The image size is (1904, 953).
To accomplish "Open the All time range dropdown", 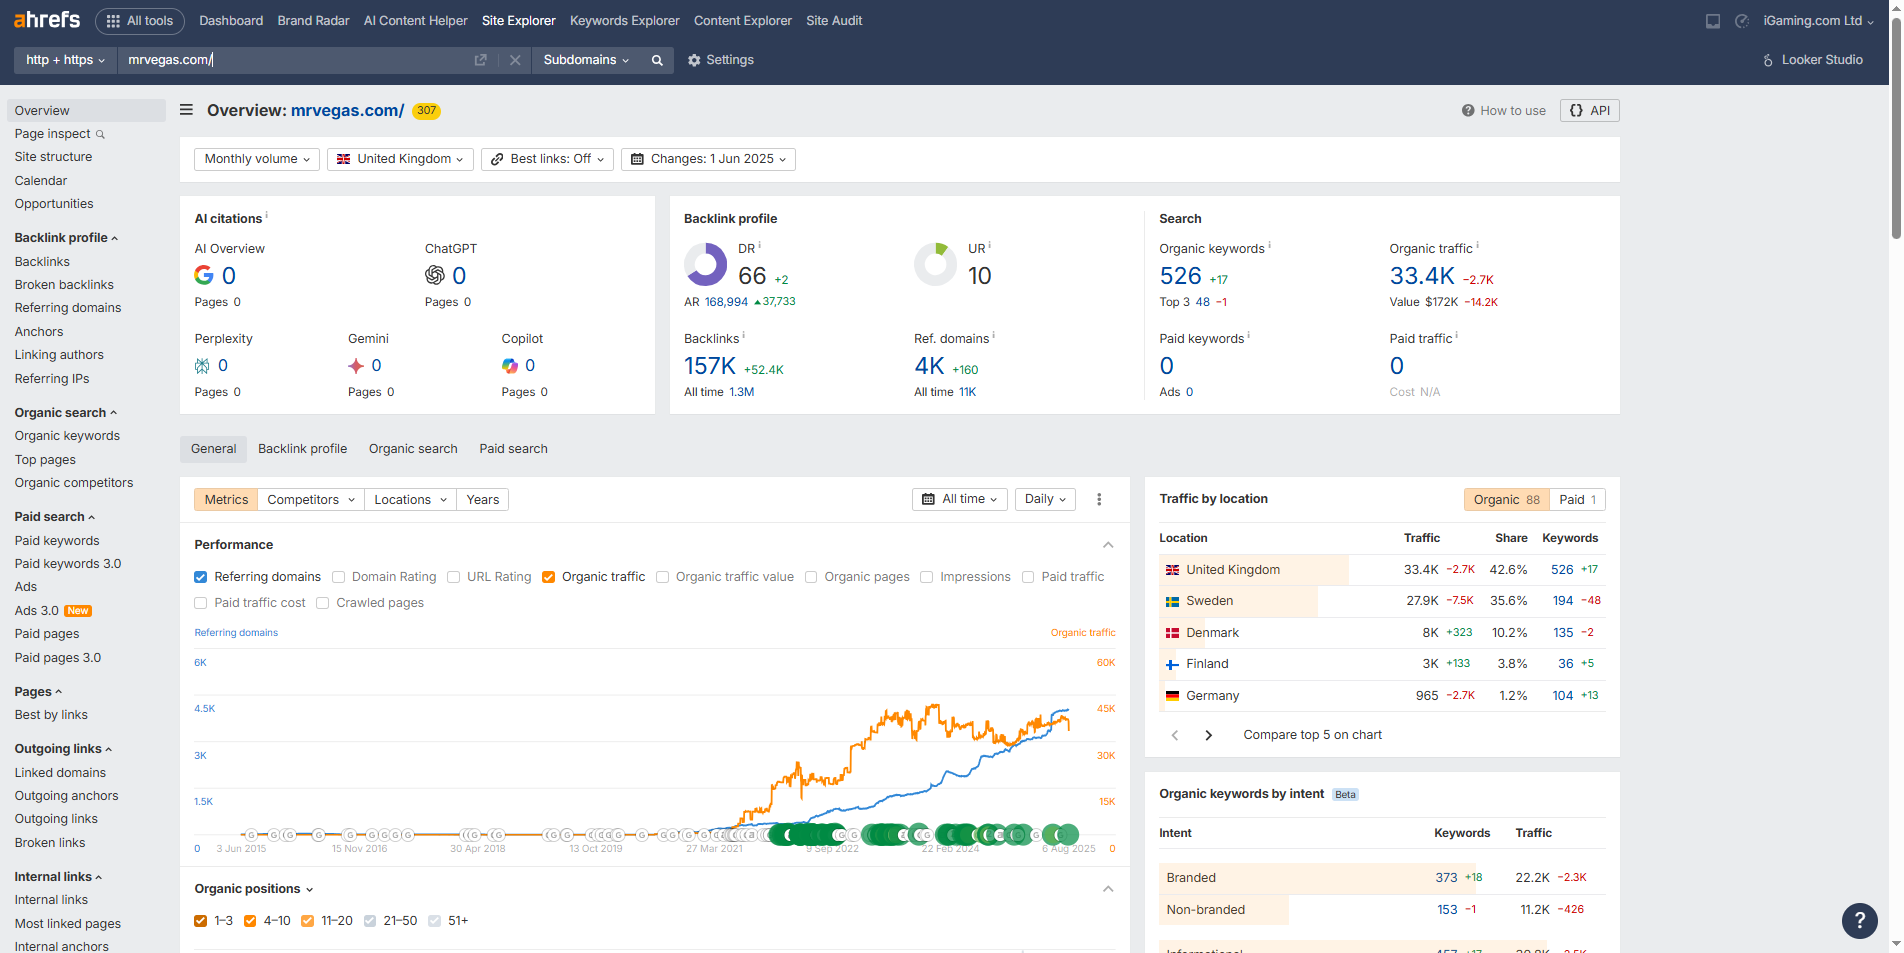I will pos(960,499).
